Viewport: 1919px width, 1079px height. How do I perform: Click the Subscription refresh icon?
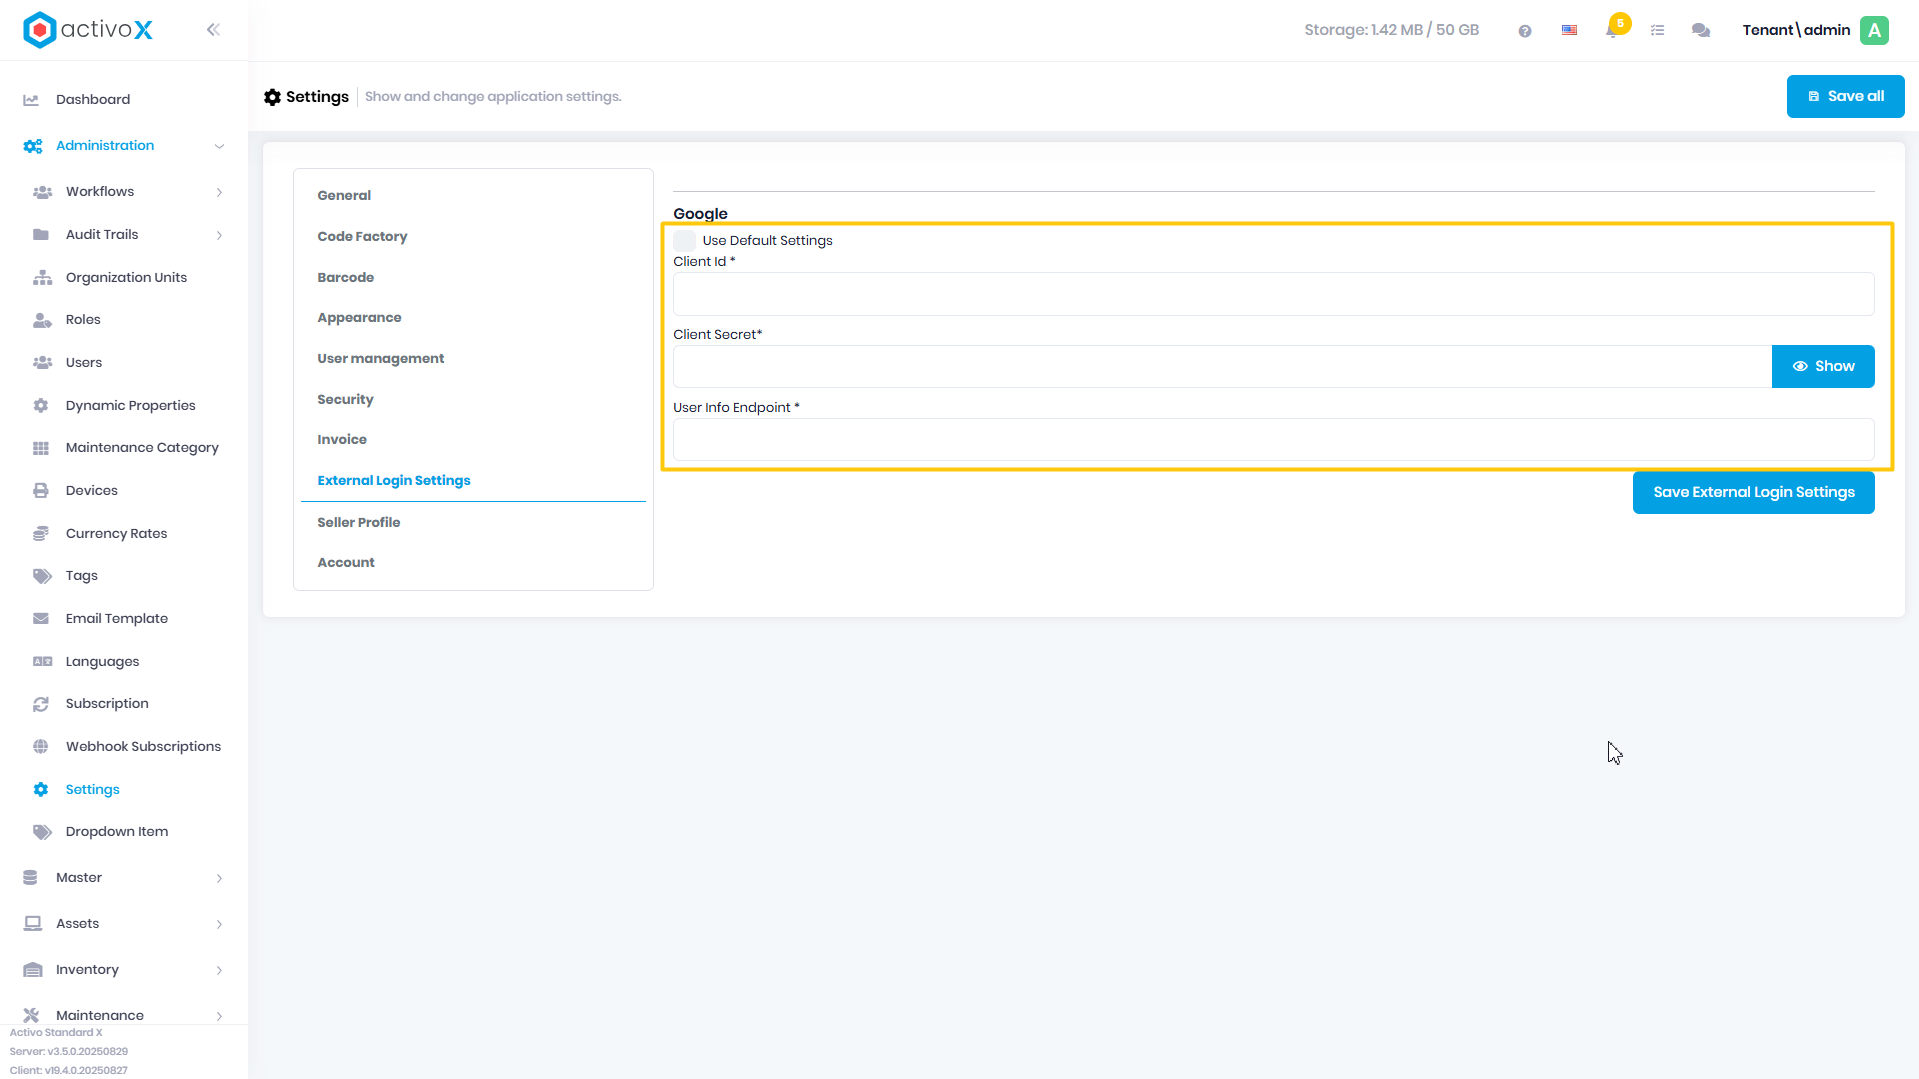click(41, 704)
